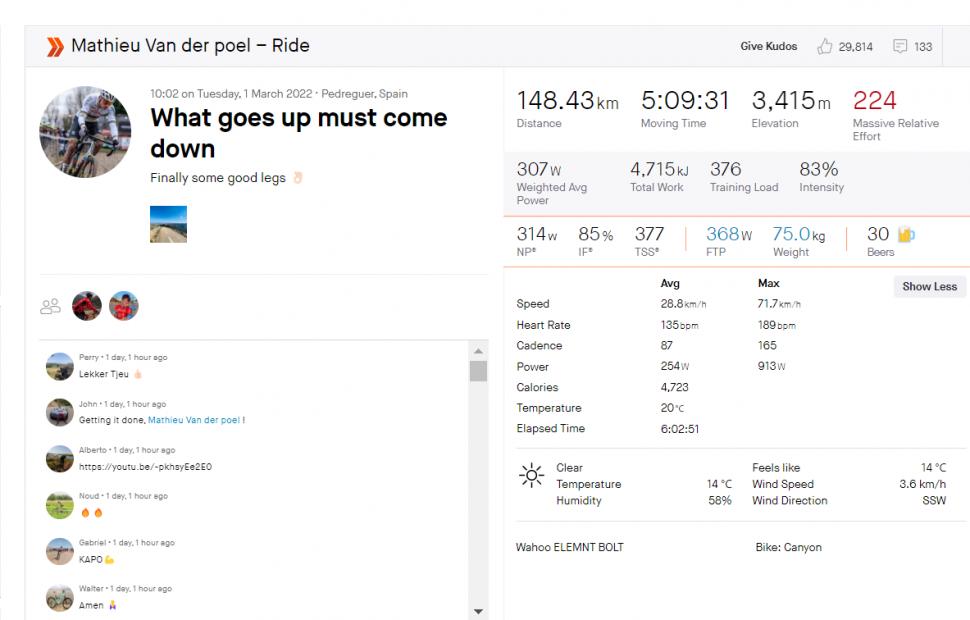
Task: Click the Give Kudos button
Action: click(768, 46)
